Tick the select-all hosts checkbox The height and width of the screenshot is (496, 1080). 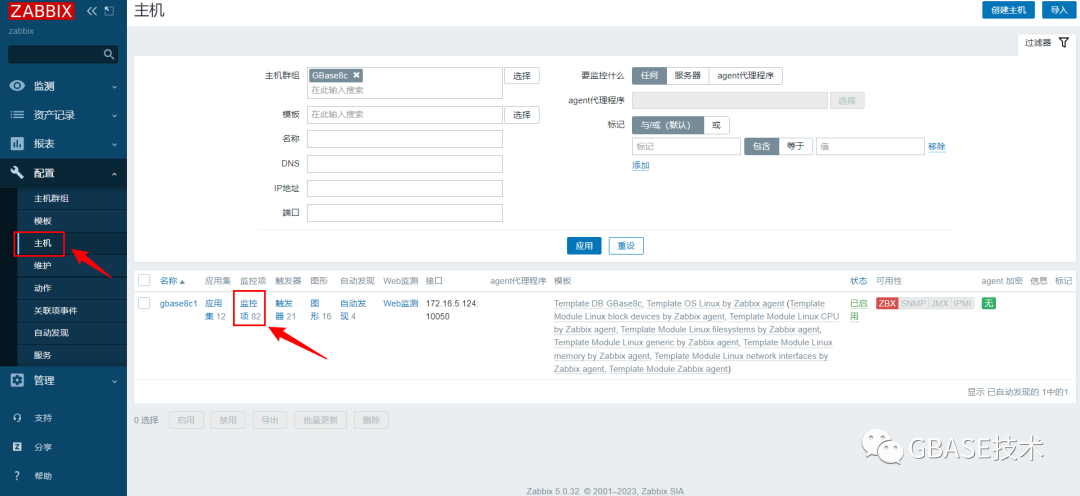tap(144, 280)
